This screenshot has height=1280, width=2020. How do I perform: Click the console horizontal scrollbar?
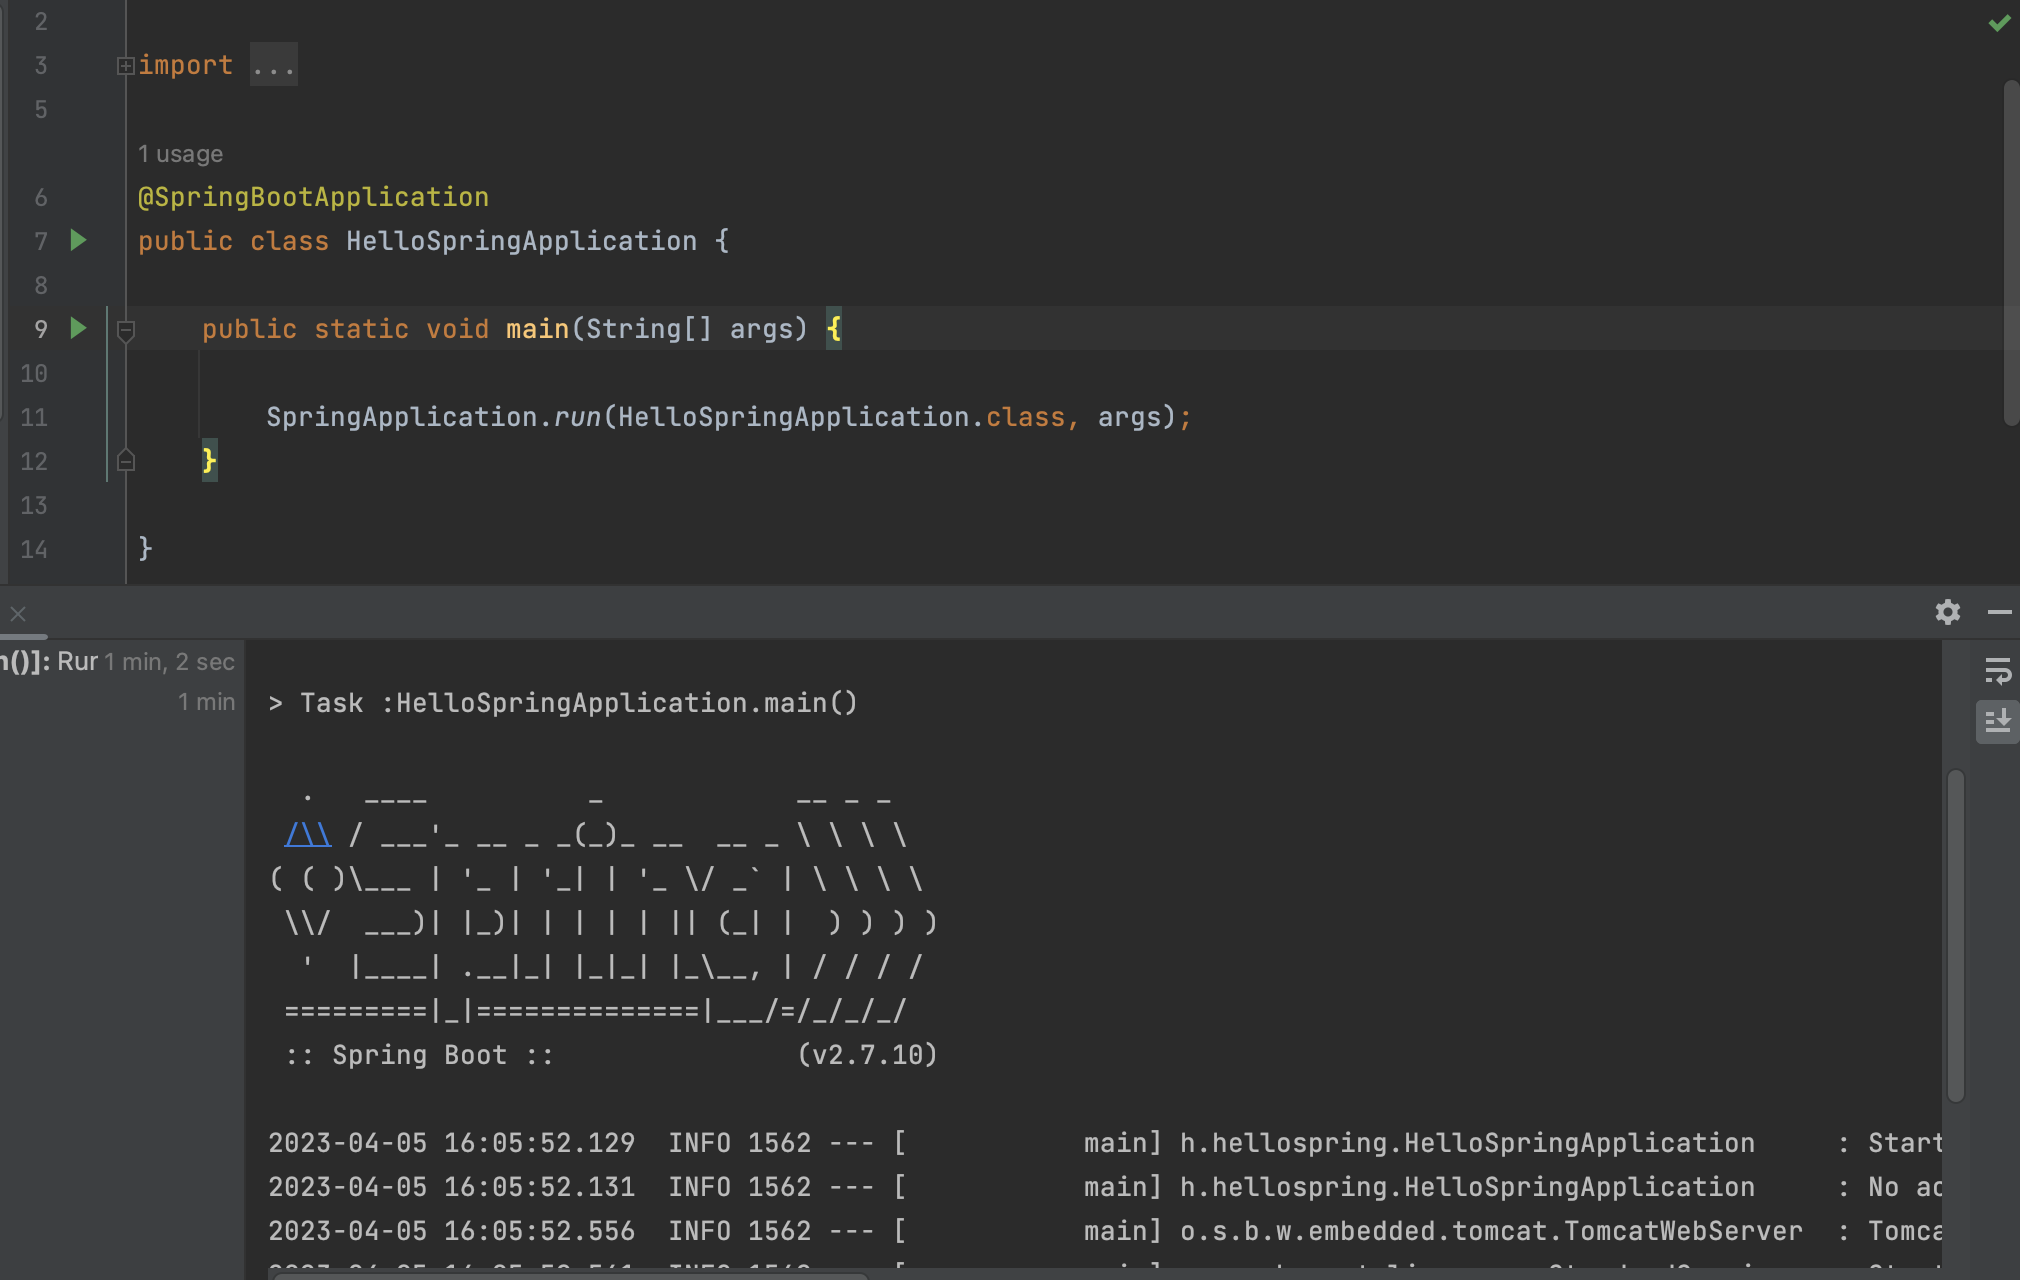[570, 1274]
